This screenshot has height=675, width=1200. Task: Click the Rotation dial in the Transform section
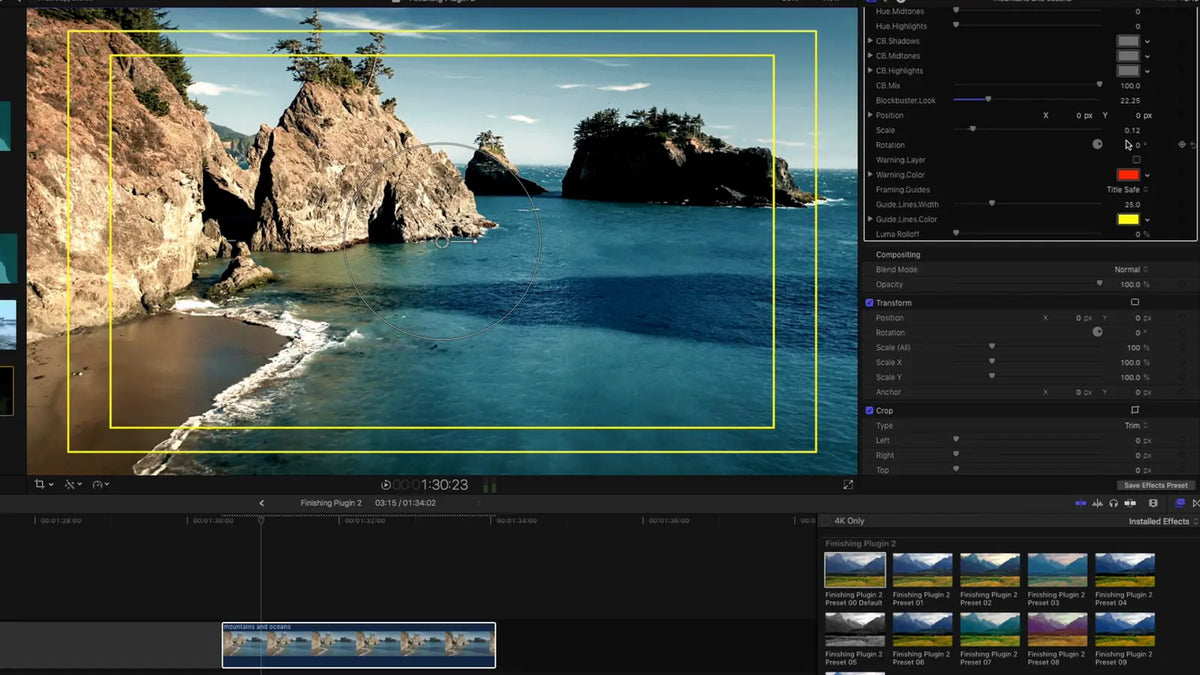[1097, 332]
